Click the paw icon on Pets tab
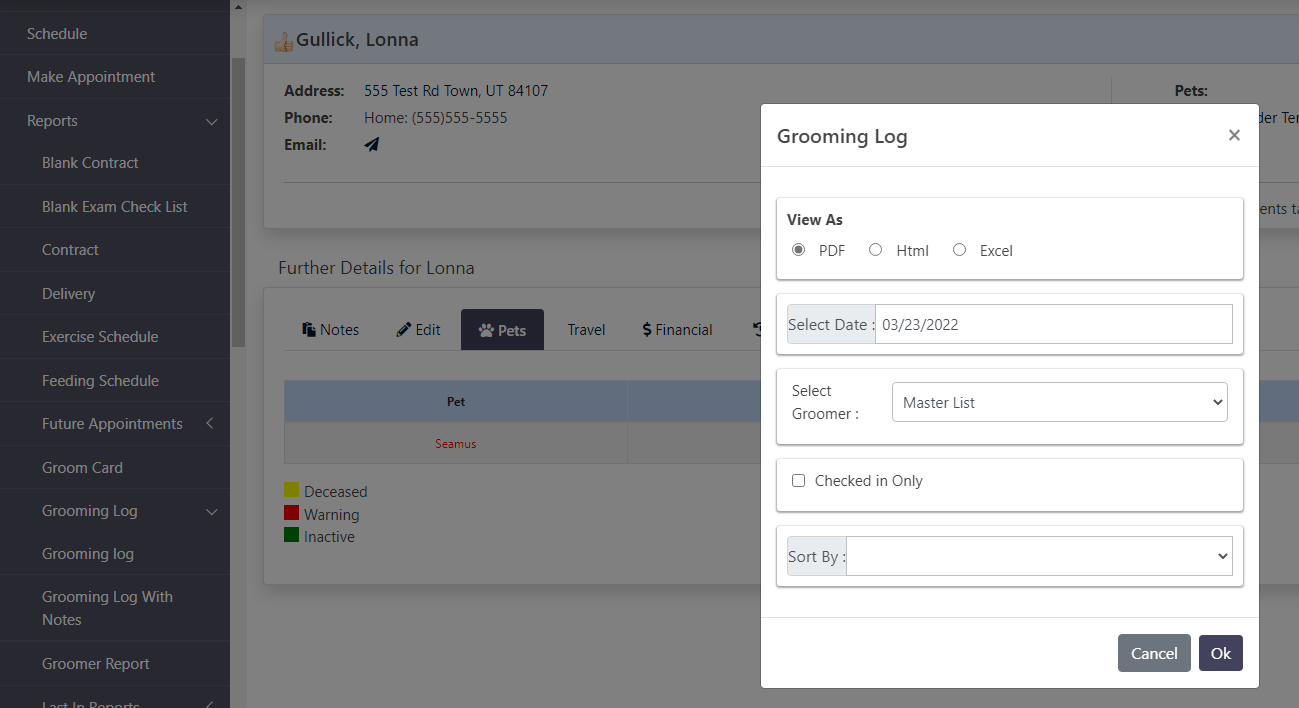Screen dimensions: 1299x708 pyautogui.click(x=486, y=330)
